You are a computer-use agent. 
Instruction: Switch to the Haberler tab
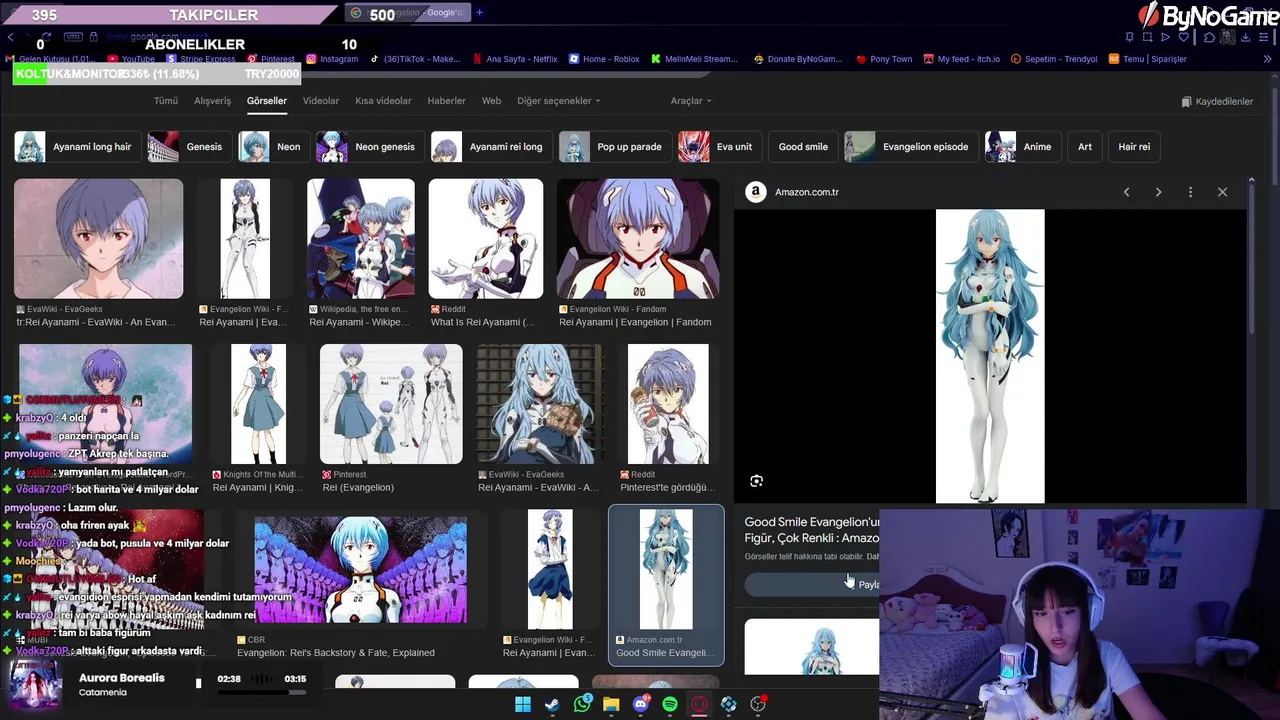(446, 101)
